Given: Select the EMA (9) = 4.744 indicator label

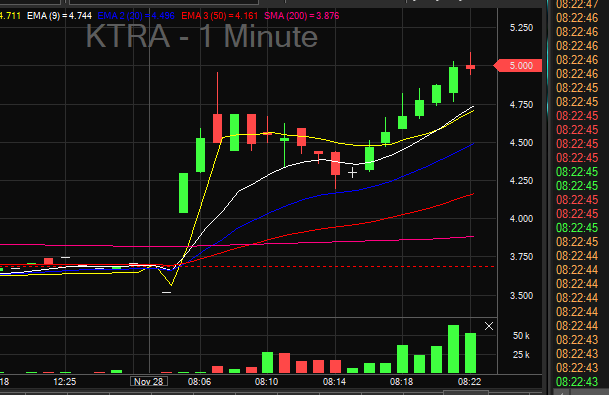Looking at the screenshot, I should pyautogui.click(x=59, y=16).
